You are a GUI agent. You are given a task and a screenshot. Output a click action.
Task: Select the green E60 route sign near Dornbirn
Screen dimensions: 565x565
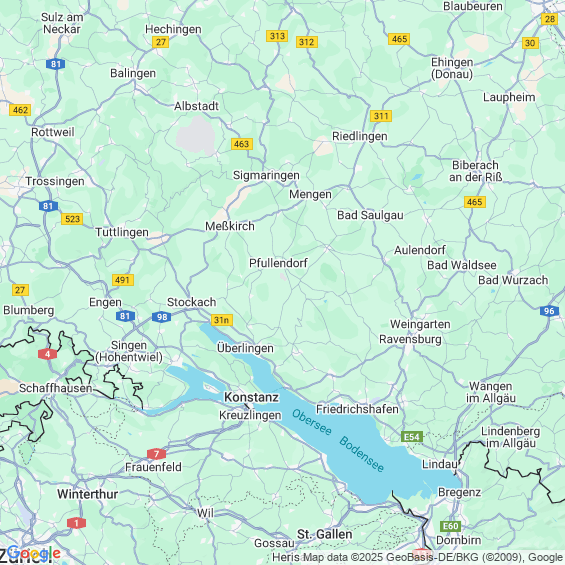(x=450, y=526)
